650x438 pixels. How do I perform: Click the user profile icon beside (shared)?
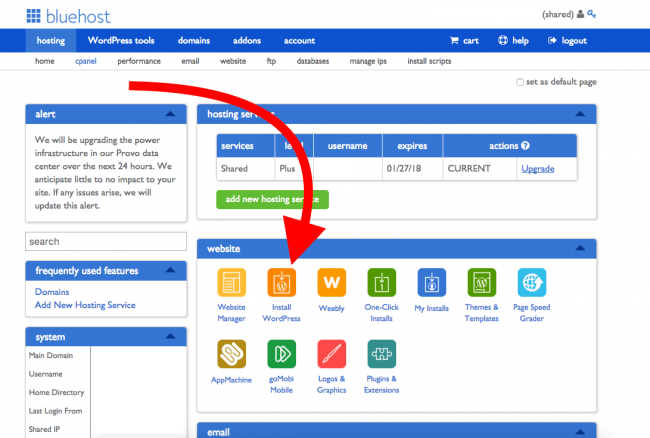580,14
